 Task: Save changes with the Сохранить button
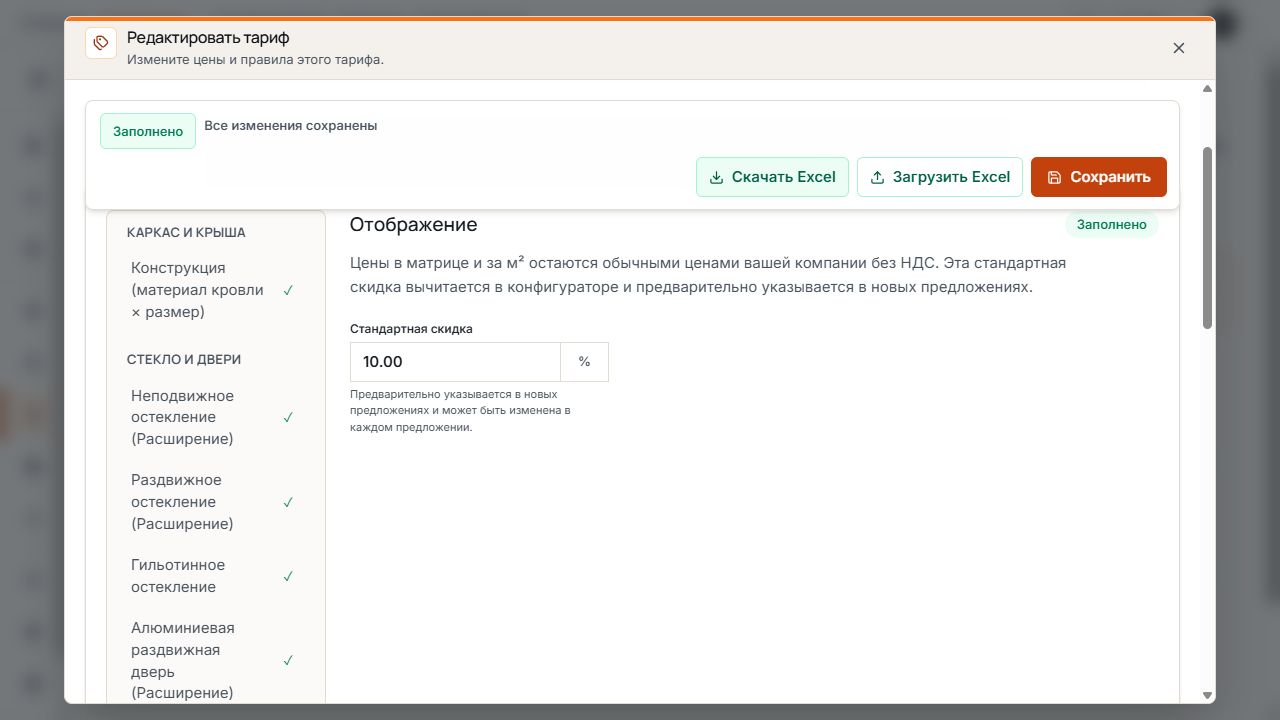pyautogui.click(x=1099, y=177)
